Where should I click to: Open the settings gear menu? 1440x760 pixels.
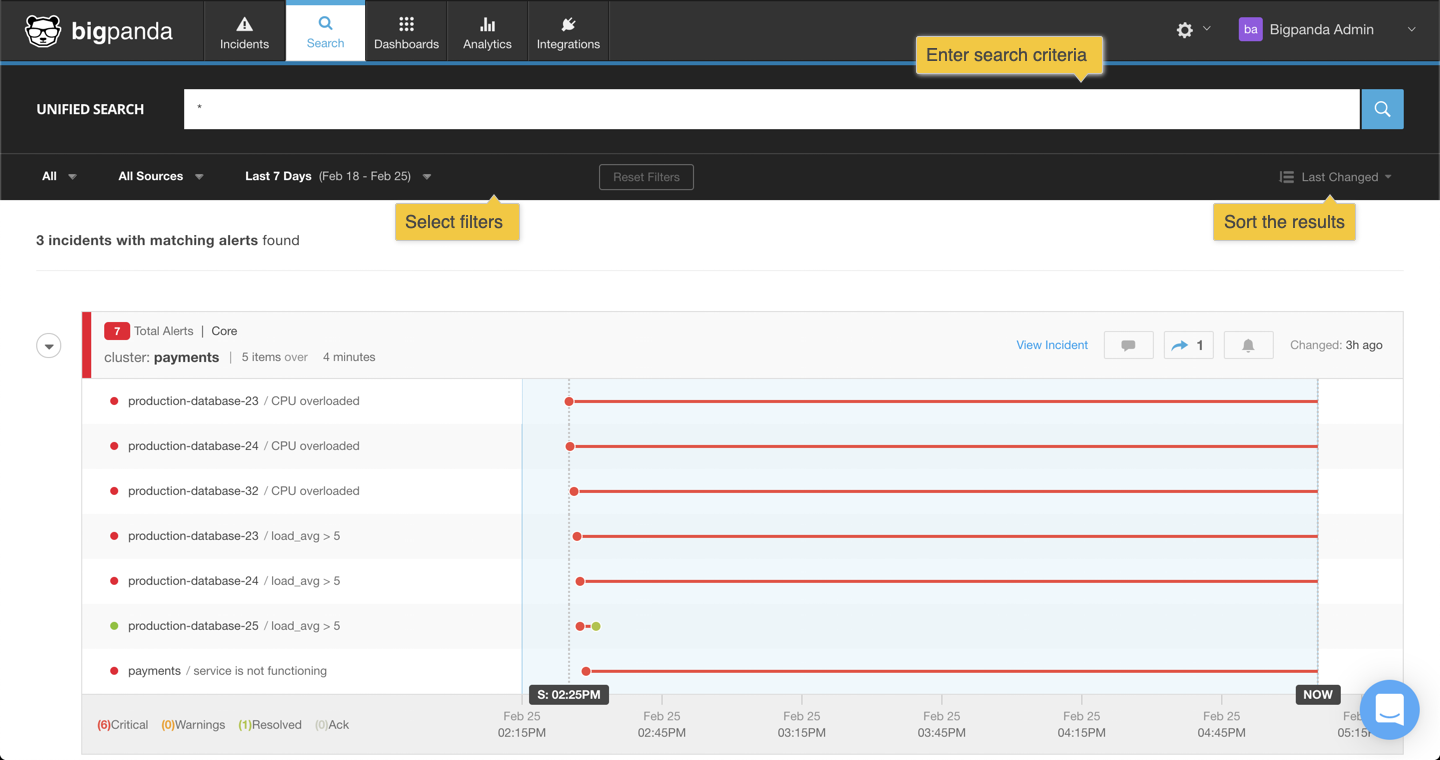(x=1193, y=30)
